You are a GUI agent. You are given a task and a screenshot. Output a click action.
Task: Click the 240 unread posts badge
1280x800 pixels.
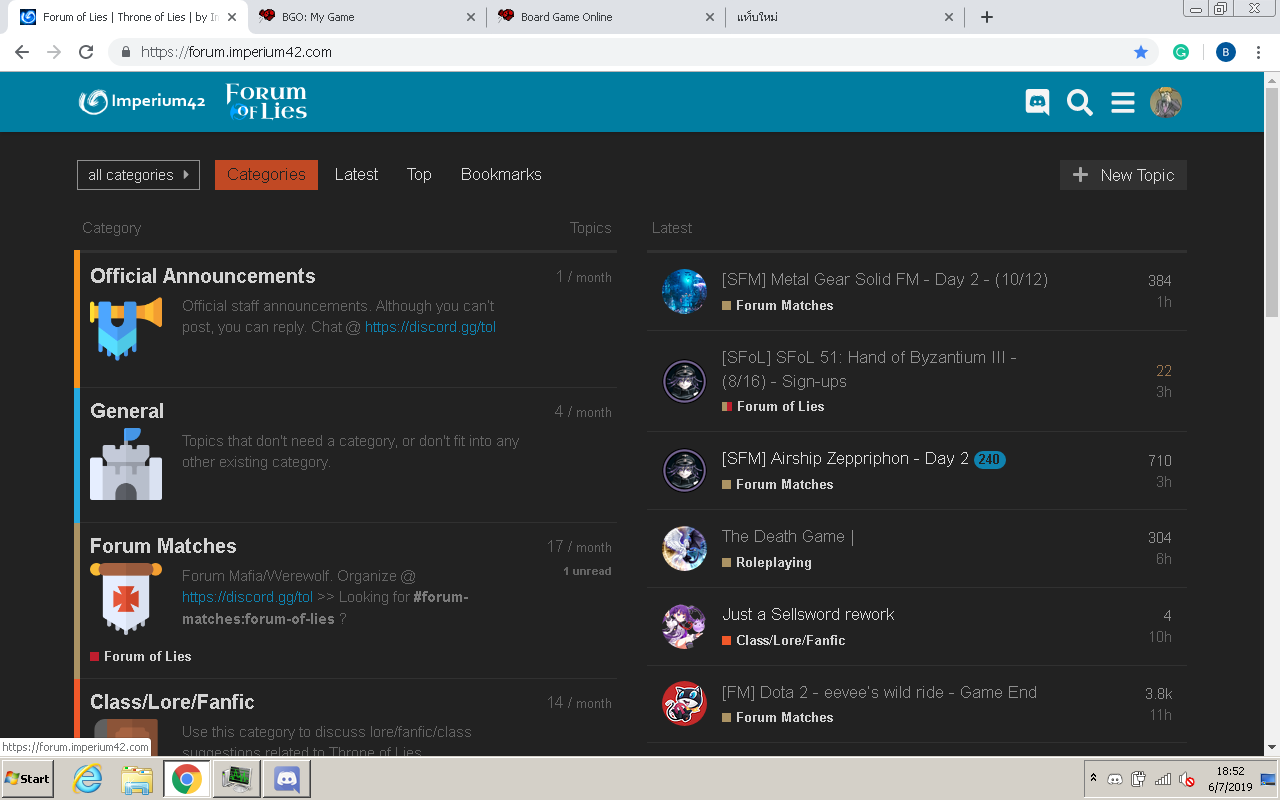click(990, 460)
